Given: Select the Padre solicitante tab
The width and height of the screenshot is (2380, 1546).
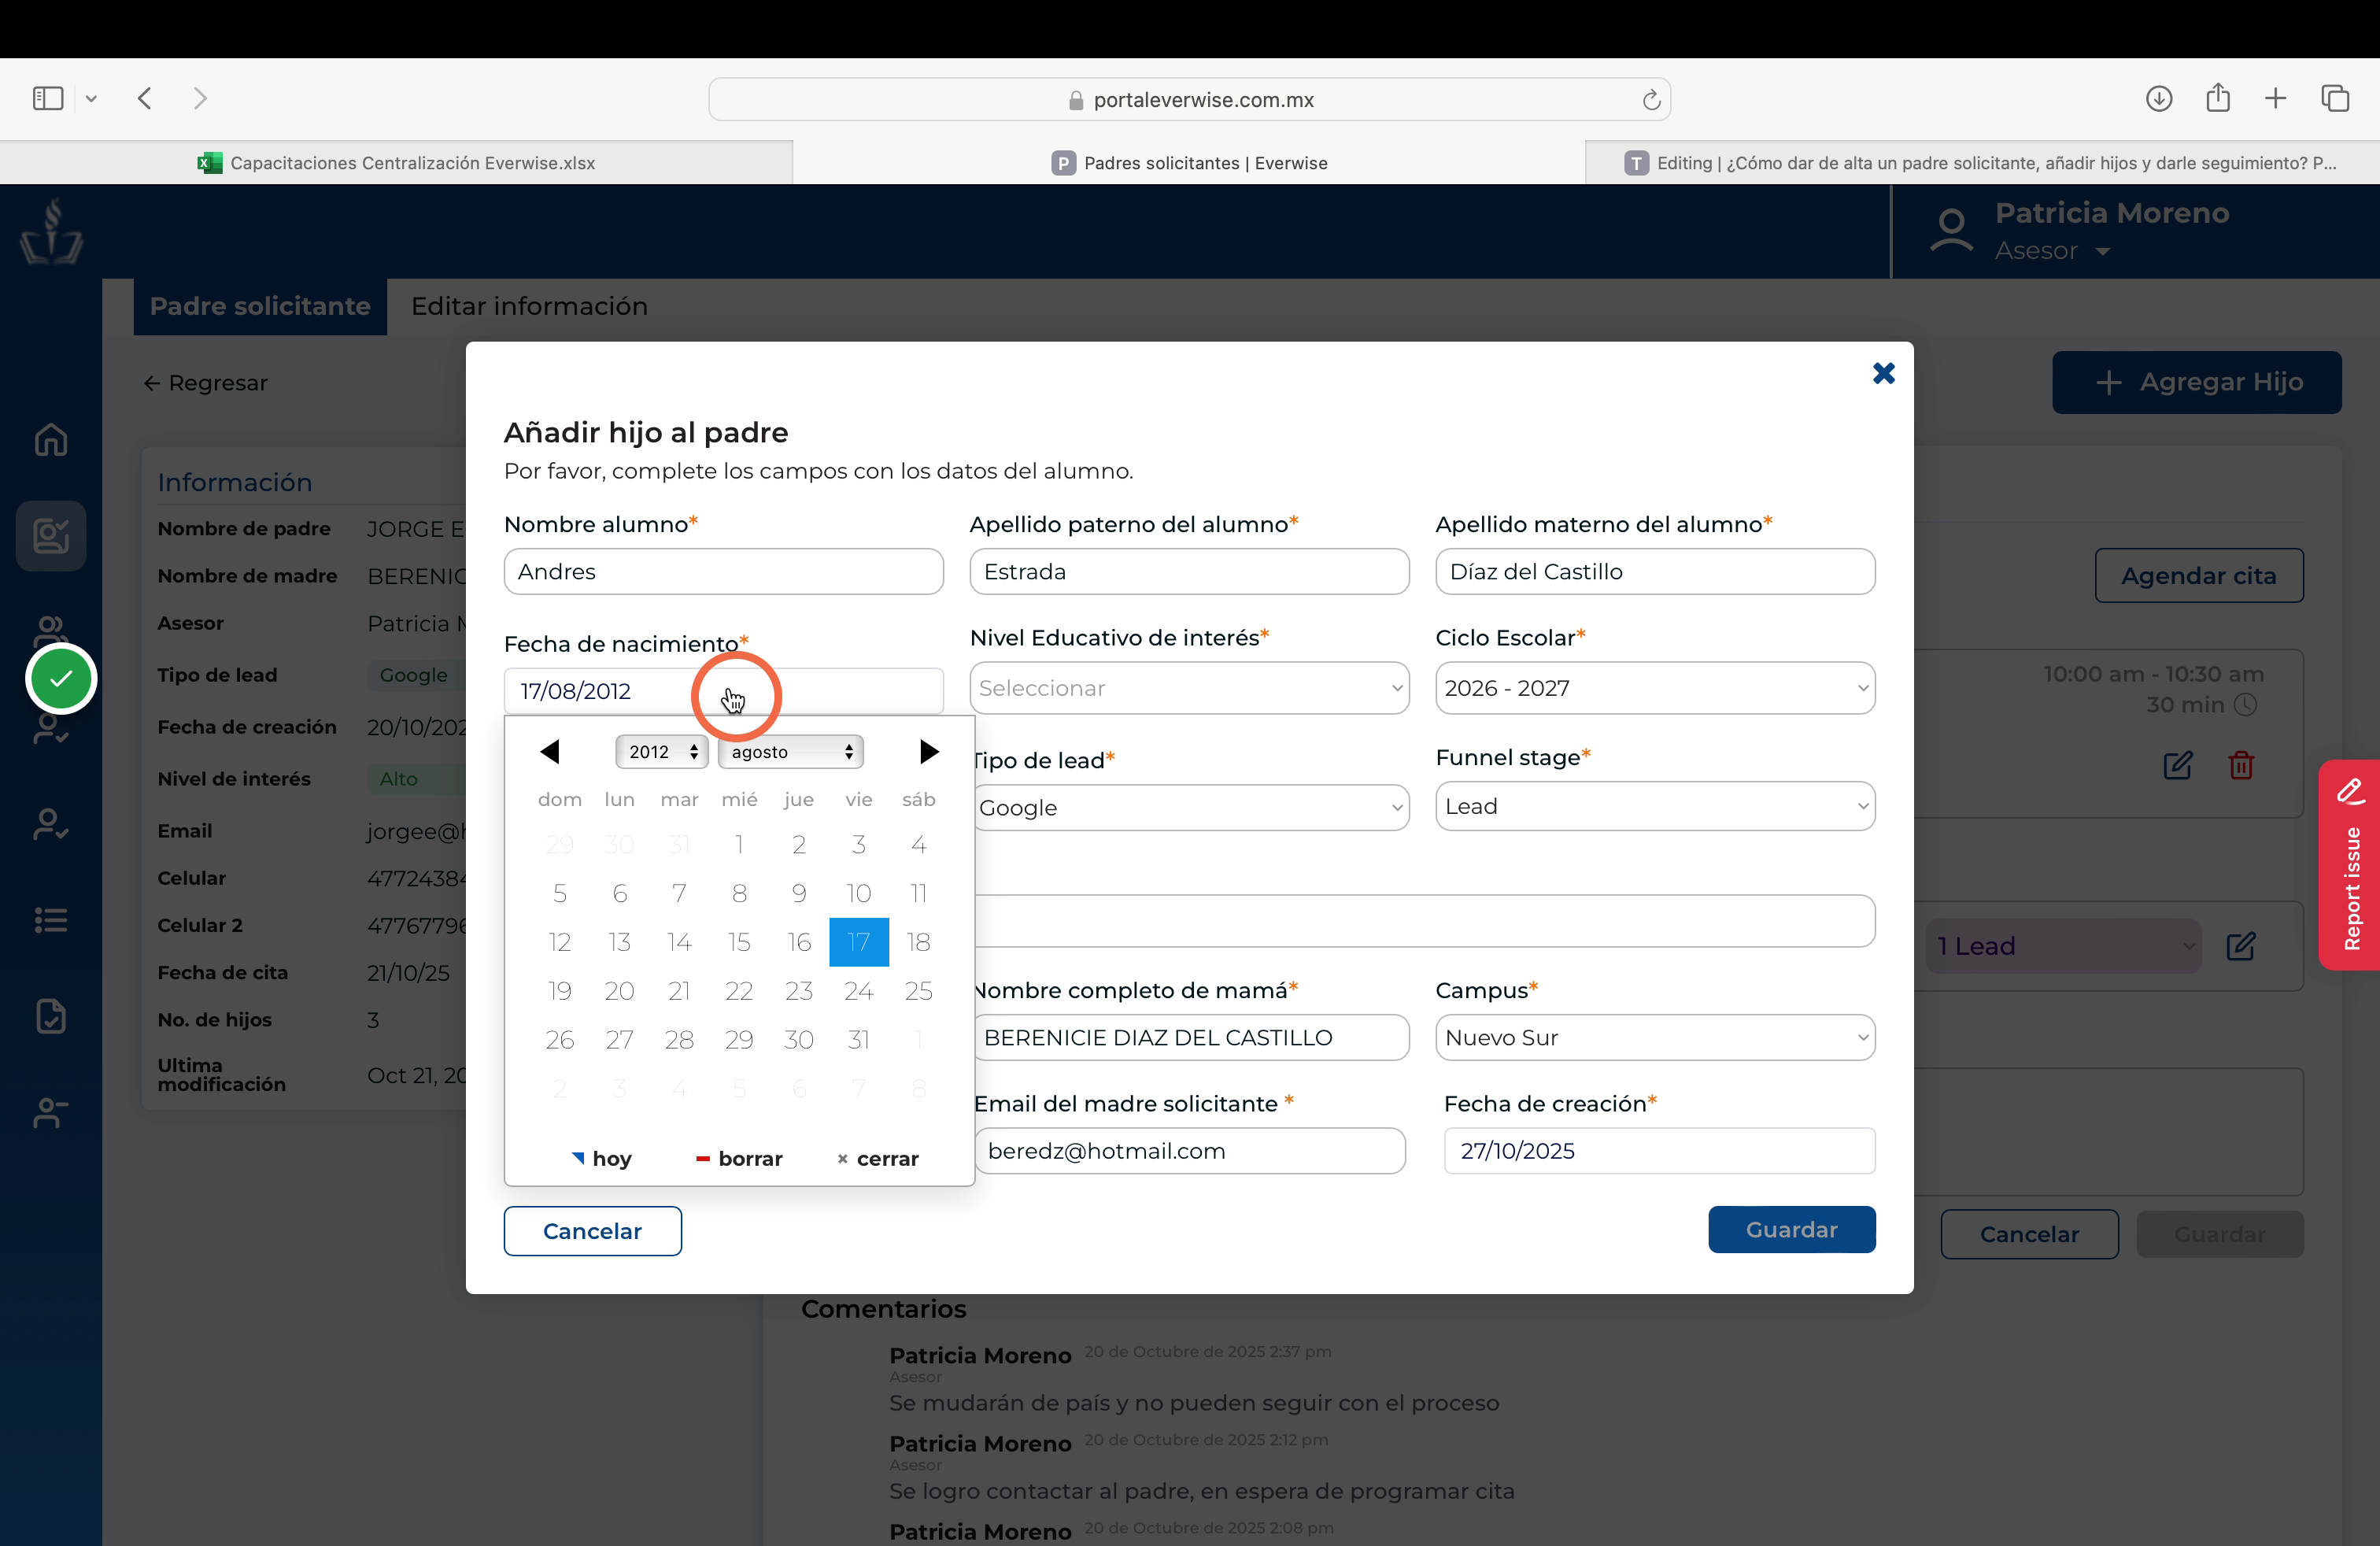Looking at the screenshot, I should (x=260, y=306).
